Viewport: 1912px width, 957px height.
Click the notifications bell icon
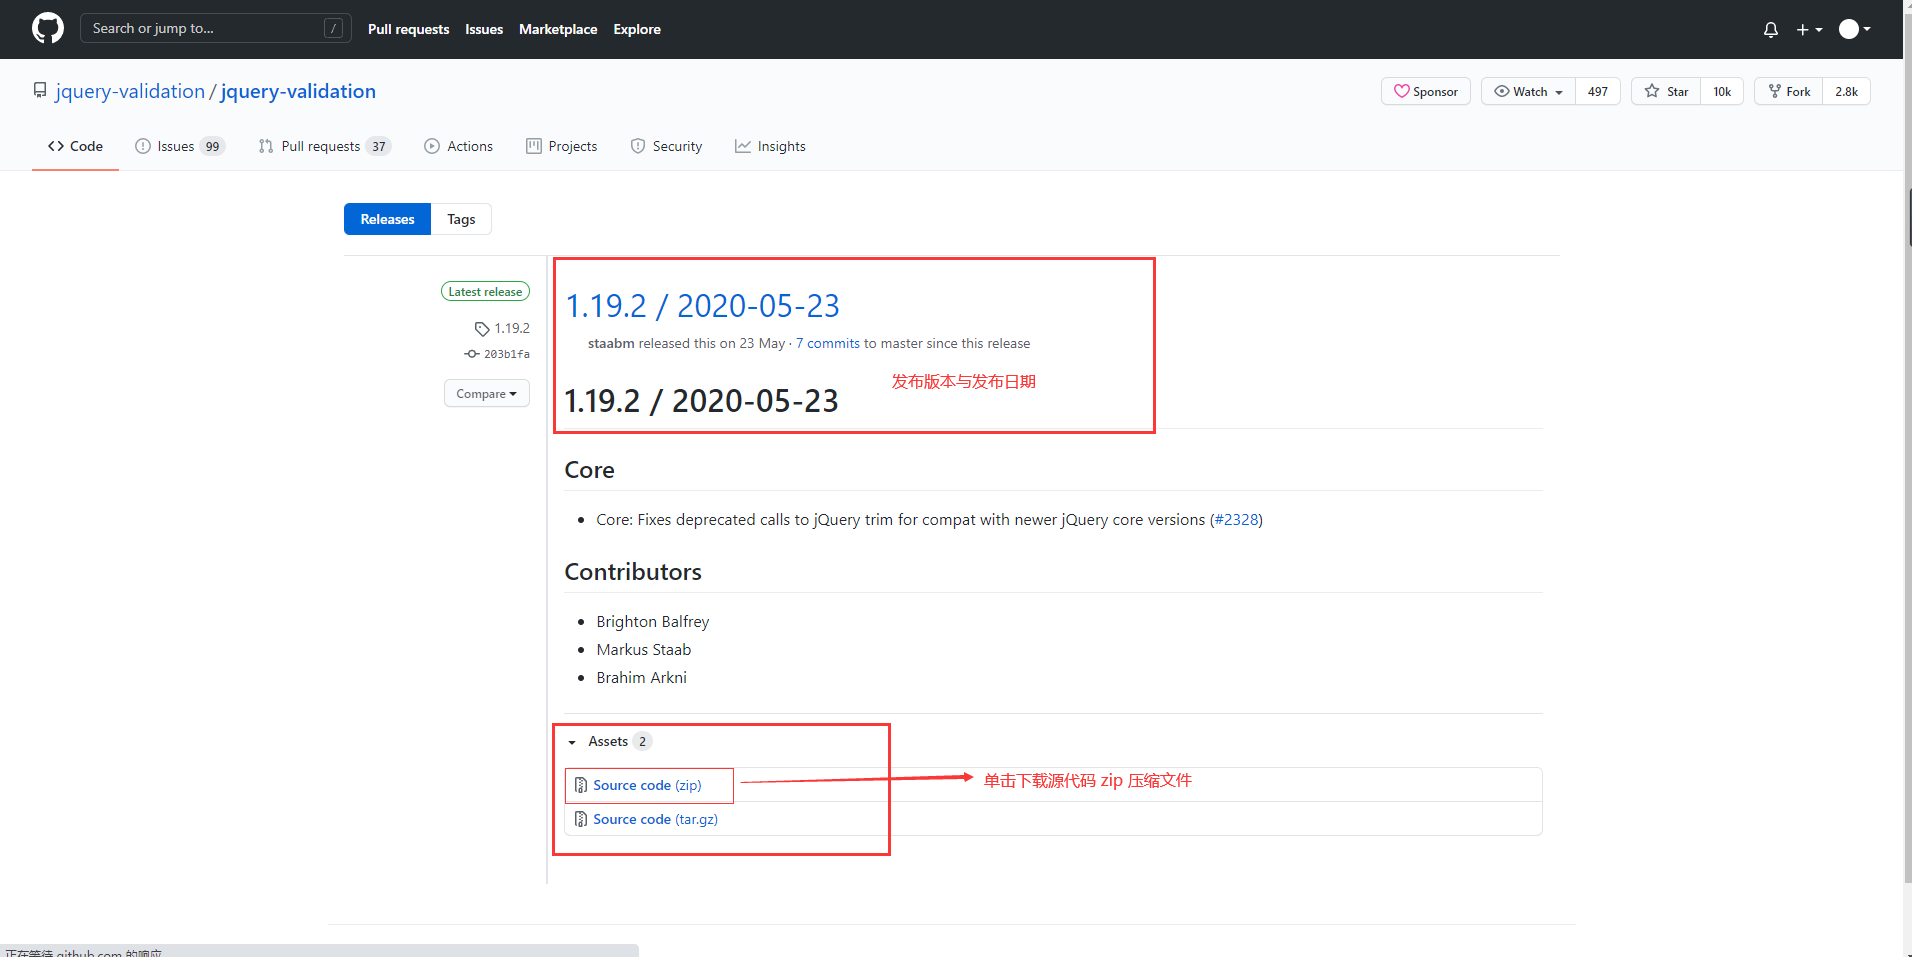(x=1771, y=29)
